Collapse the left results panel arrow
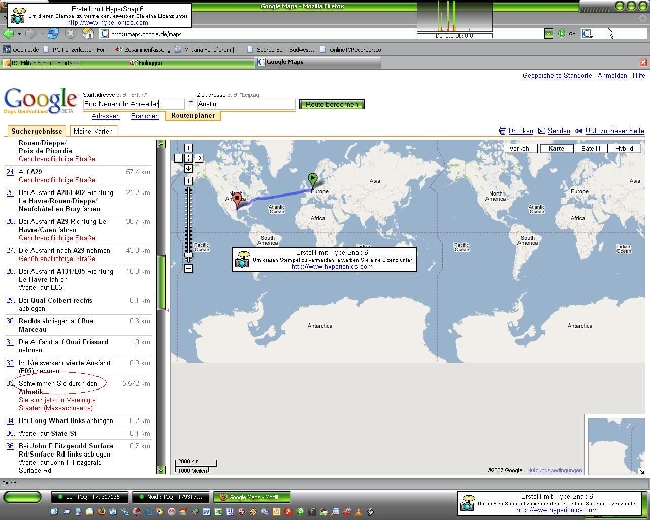 click(168, 309)
